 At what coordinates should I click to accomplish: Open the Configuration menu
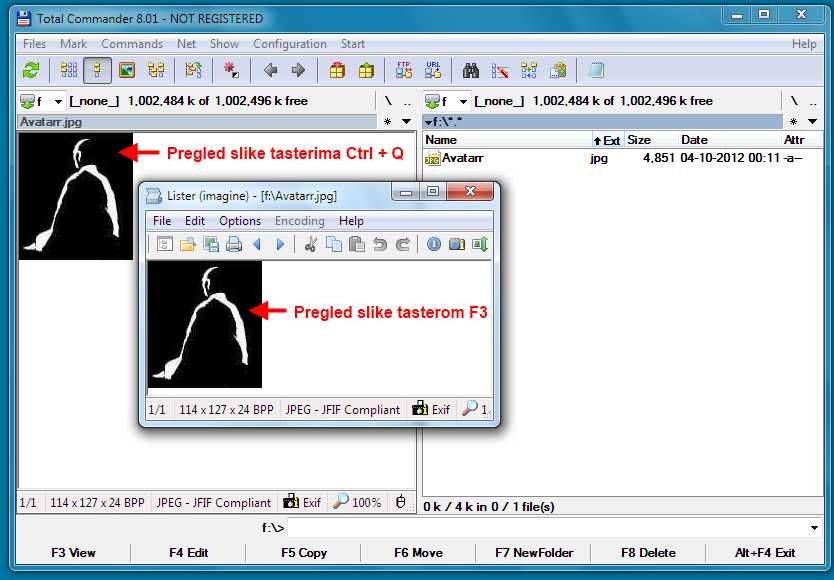pos(290,44)
